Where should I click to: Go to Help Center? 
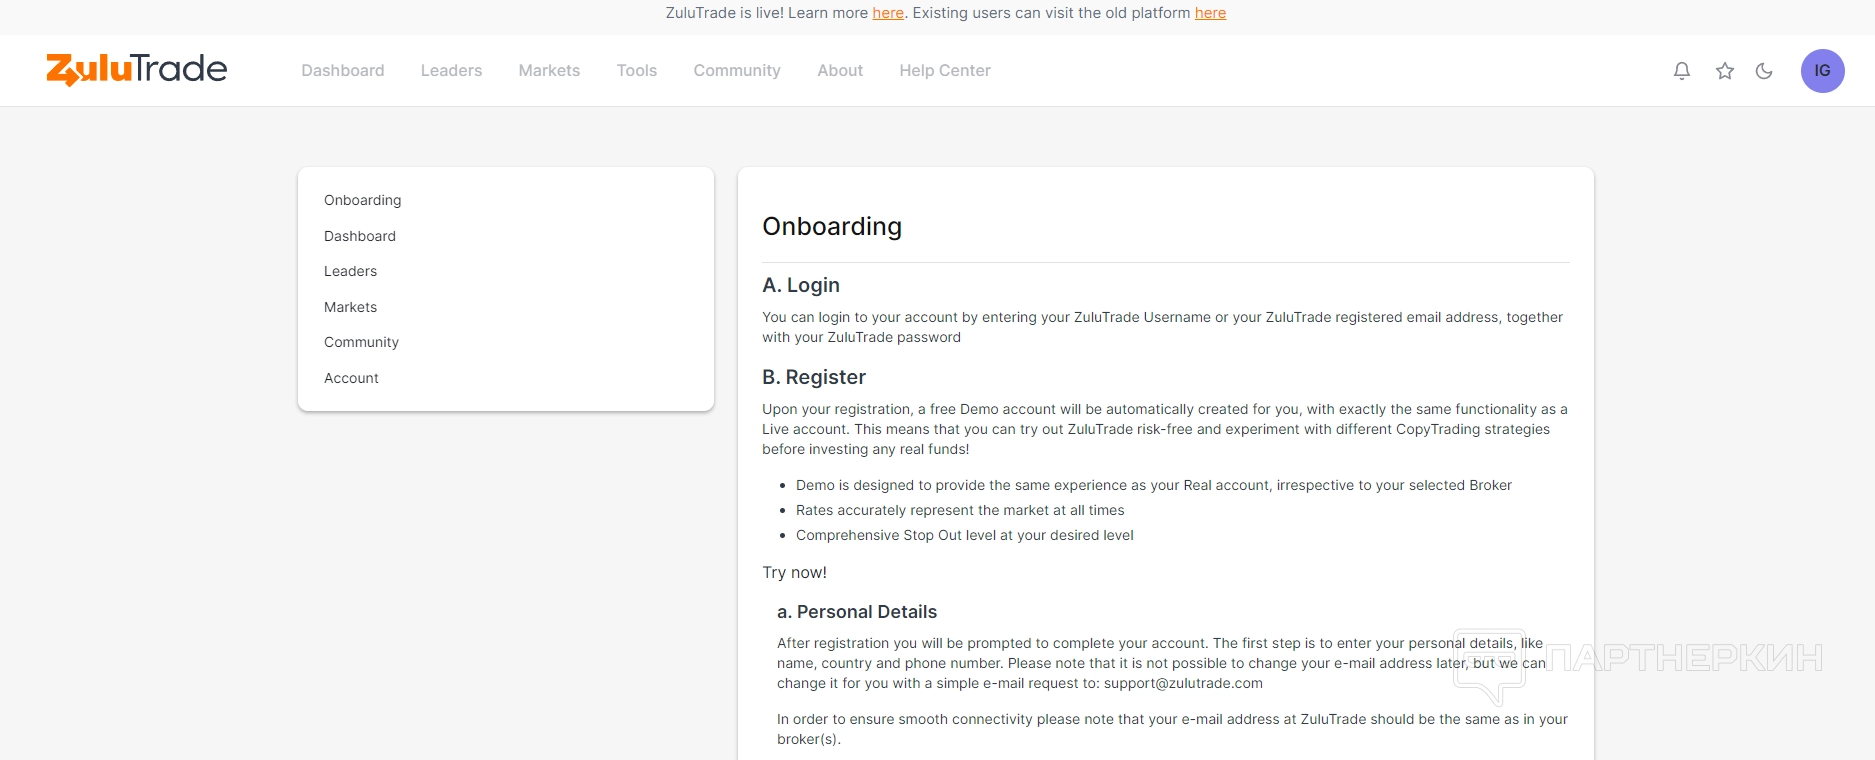(945, 71)
